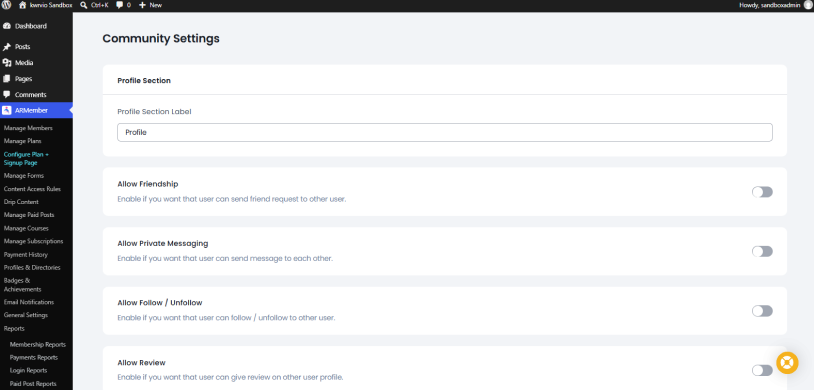
Task: Open Content Access Rules
Action: click(32, 189)
